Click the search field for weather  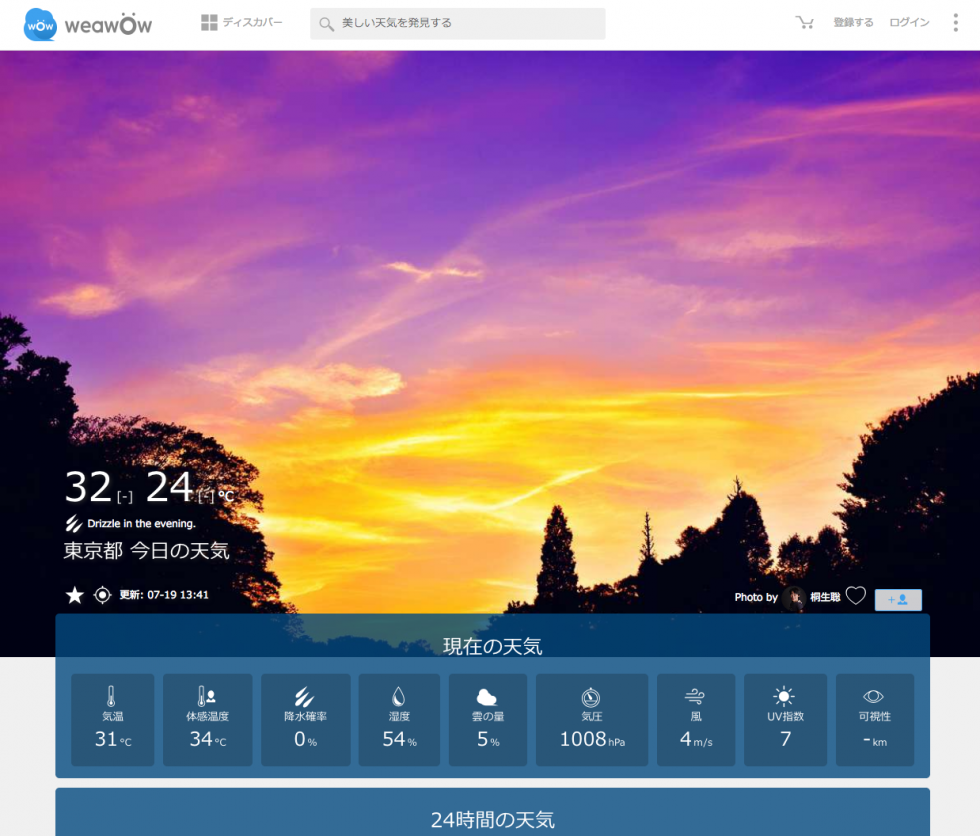point(458,23)
